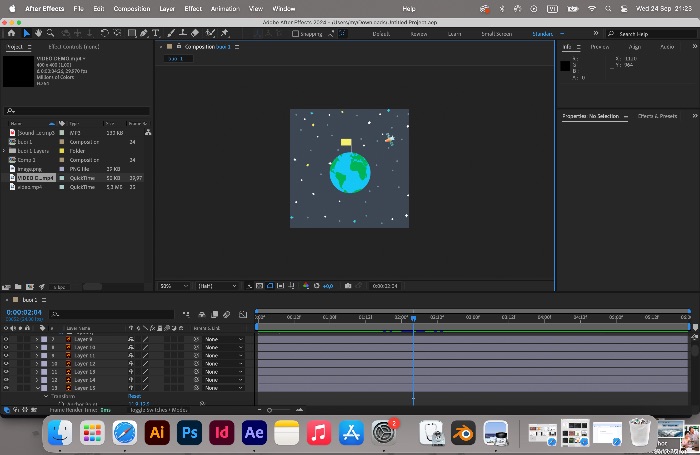Select the Selection arrow tool
This screenshot has height=455, width=700.
coord(26,33)
